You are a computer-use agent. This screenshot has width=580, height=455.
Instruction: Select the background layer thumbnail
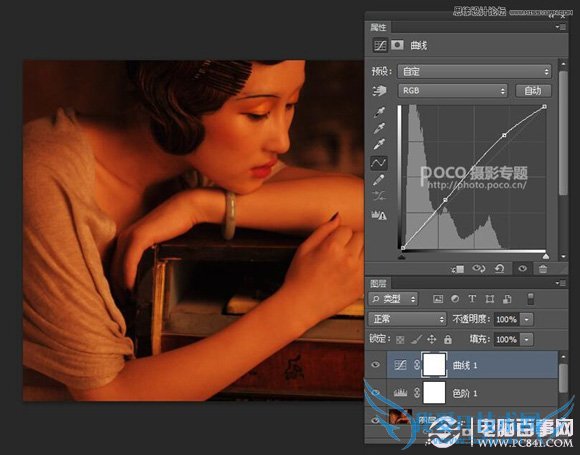pos(400,417)
